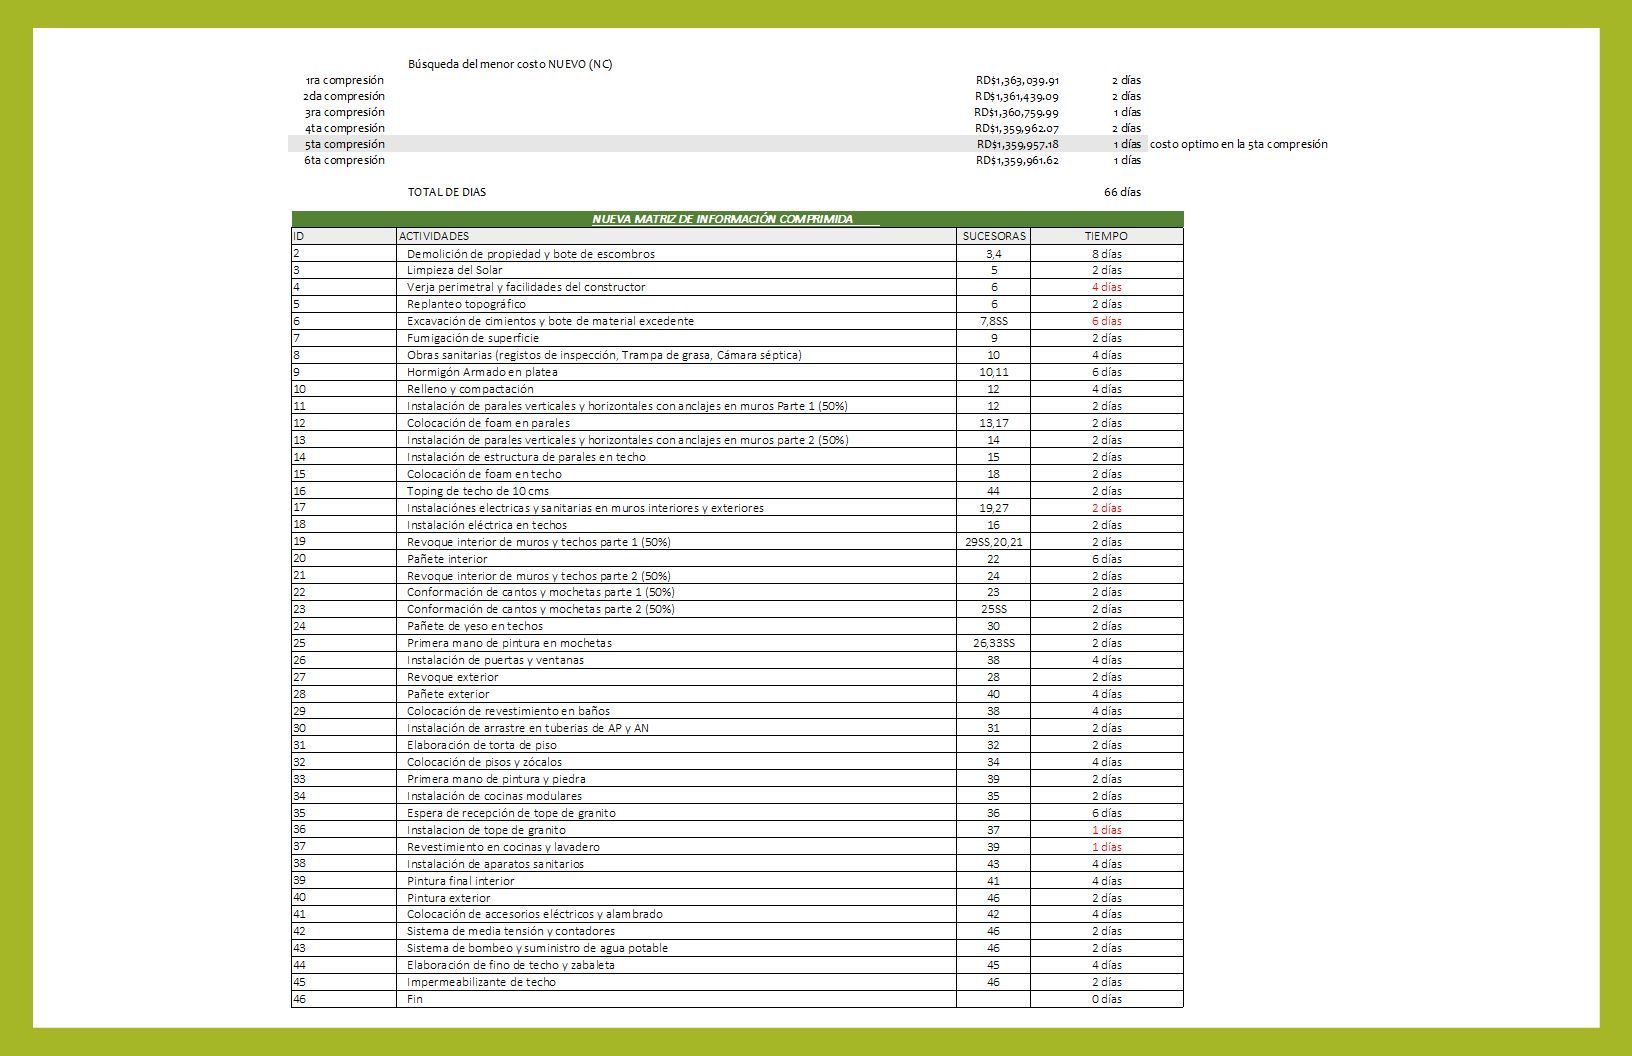Select 'Pañete de yeso en techos' cell
This screenshot has width=1632, height=1056.
(x=676, y=626)
